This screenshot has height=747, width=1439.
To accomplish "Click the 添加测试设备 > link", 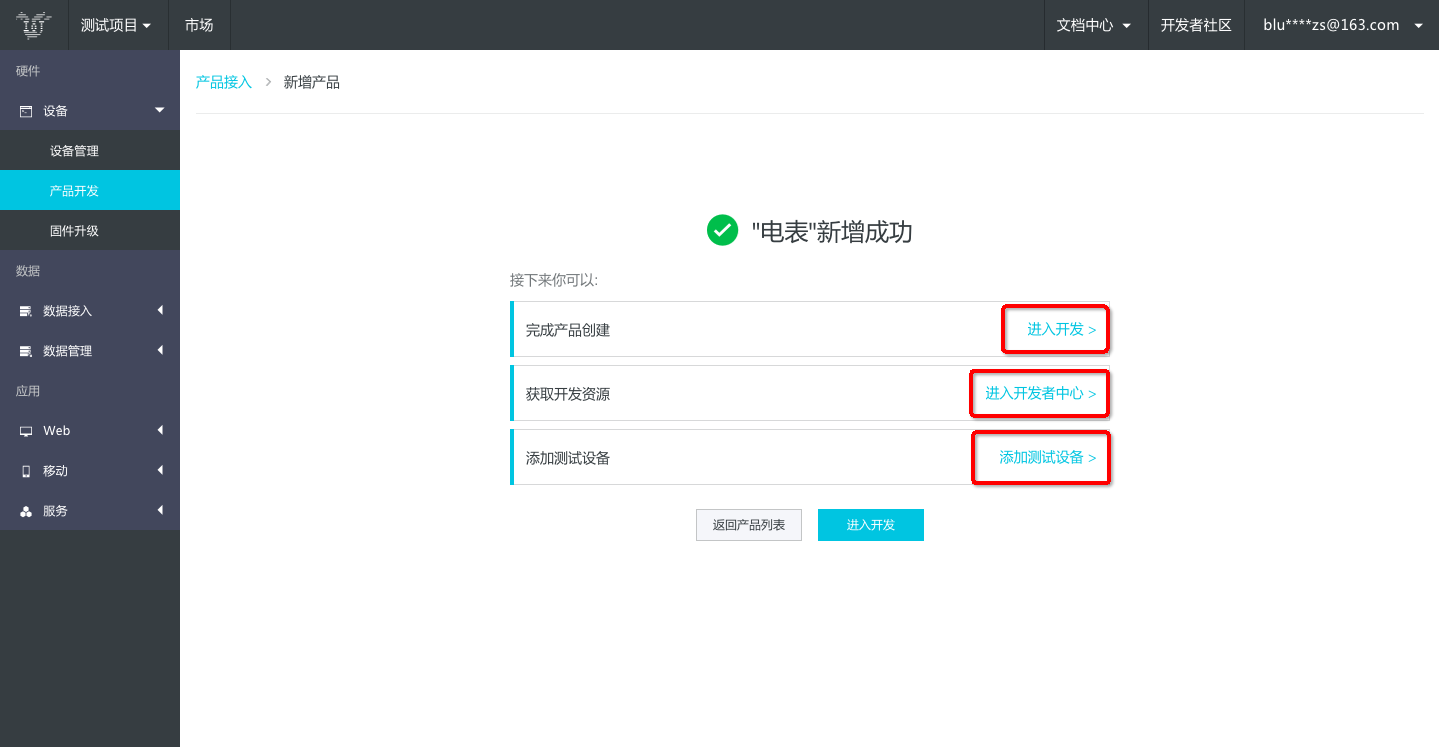I will coord(1047,457).
